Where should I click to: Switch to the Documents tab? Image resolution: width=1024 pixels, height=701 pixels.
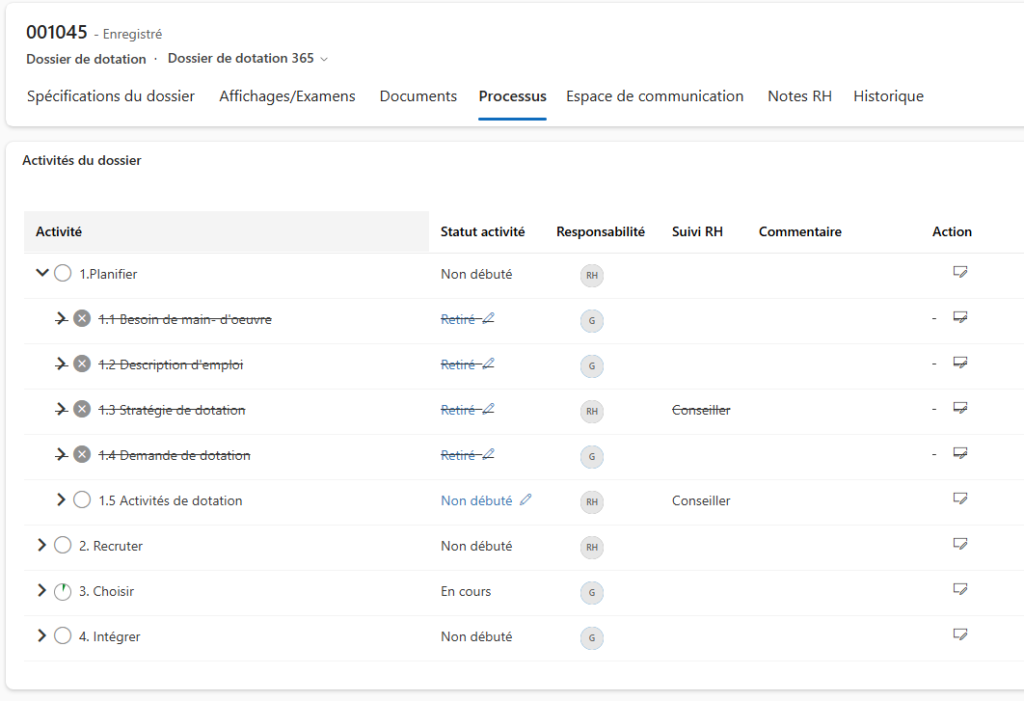click(418, 96)
